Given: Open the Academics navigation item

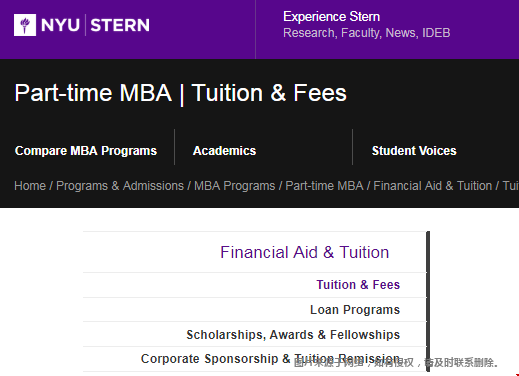Looking at the screenshot, I should 224,151.
